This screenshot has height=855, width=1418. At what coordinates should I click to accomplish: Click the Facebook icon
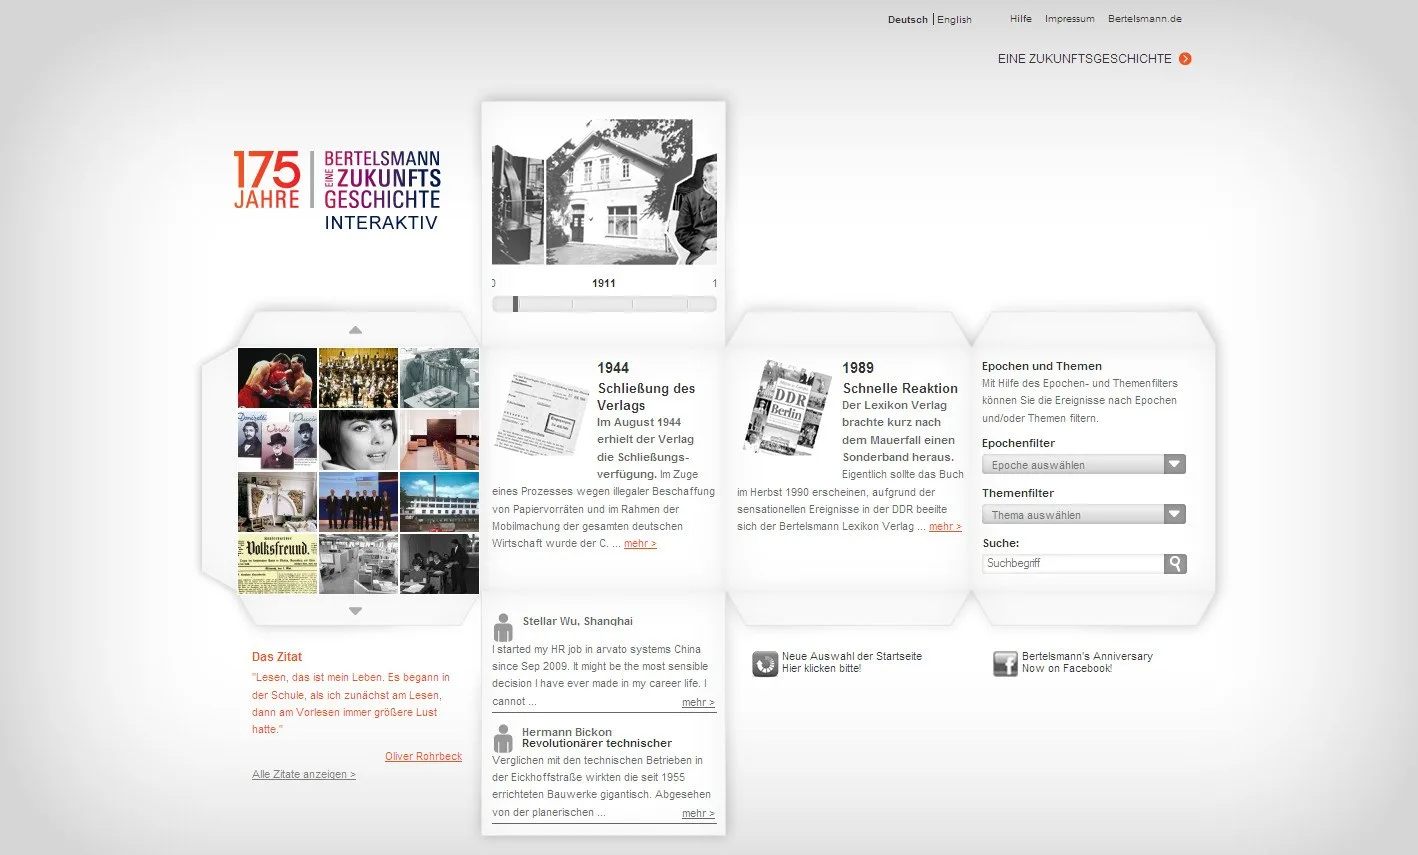point(1005,663)
